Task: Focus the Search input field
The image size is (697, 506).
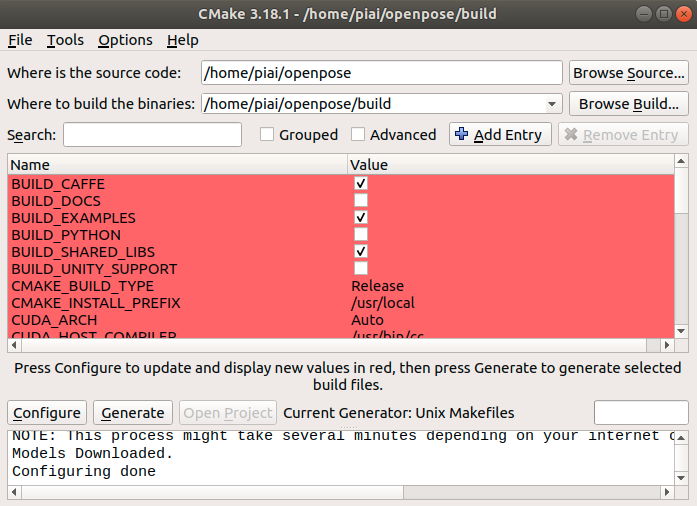Action: coord(152,134)
